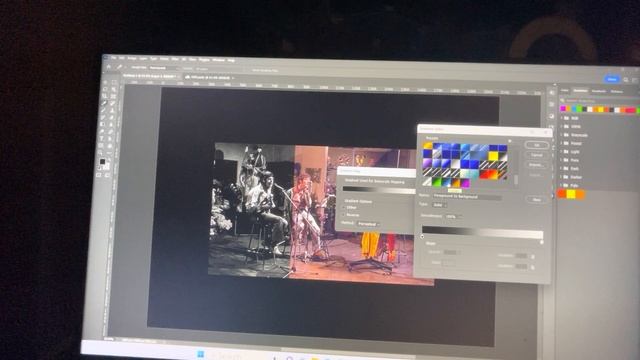640x360 pixels.
Task: Select the highlighted Eyedropper tool
Action: 104,103
